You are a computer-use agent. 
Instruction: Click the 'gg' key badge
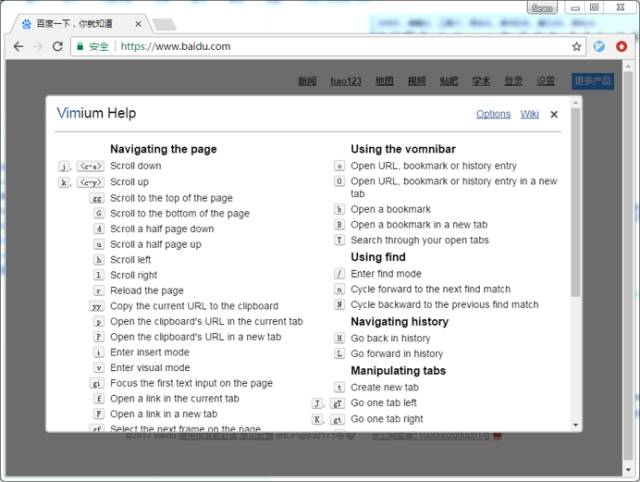(x=97, y=198)
